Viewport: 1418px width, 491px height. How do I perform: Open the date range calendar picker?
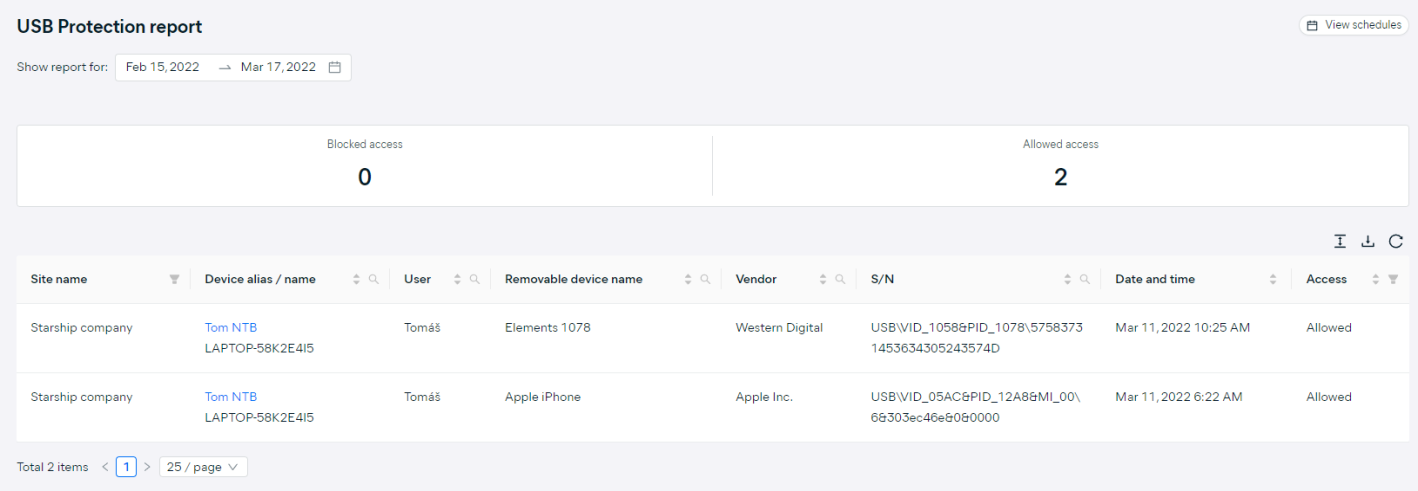(335, 67)
